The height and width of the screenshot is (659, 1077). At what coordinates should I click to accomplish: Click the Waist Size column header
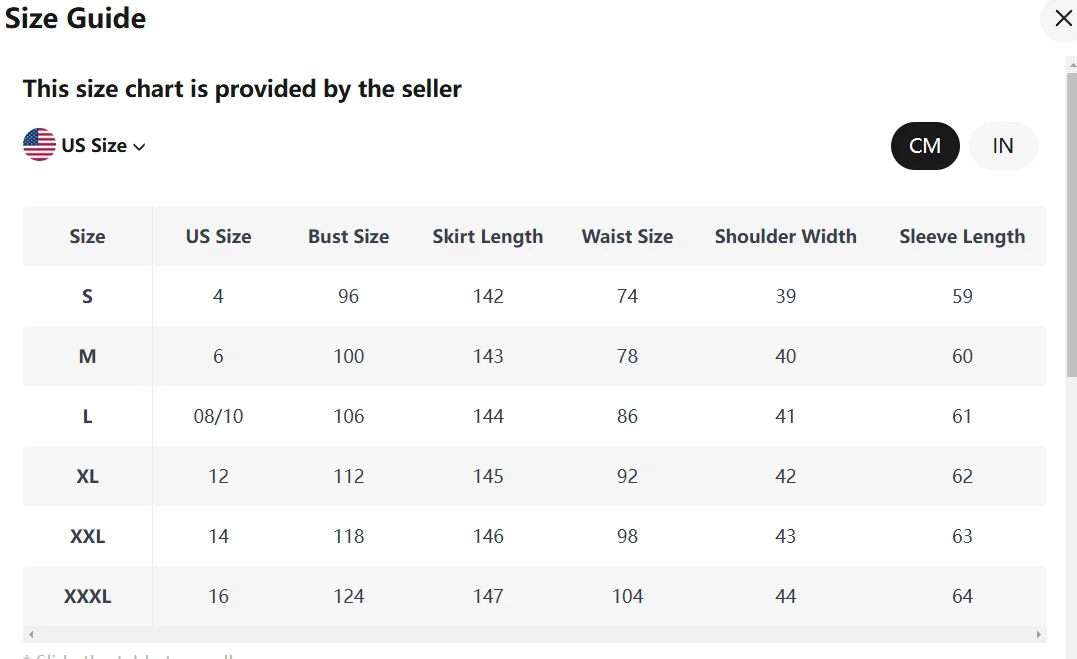(x=627, y=237)
